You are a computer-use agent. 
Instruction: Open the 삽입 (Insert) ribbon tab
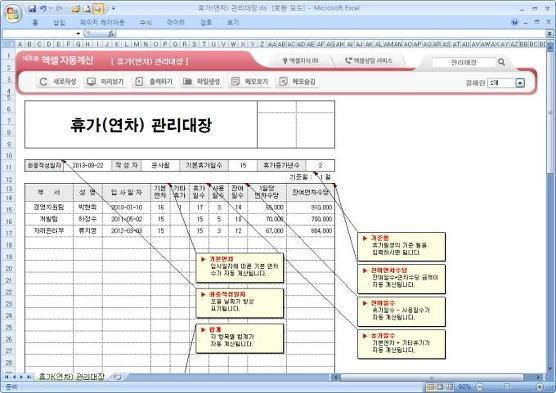click(59, 22)
